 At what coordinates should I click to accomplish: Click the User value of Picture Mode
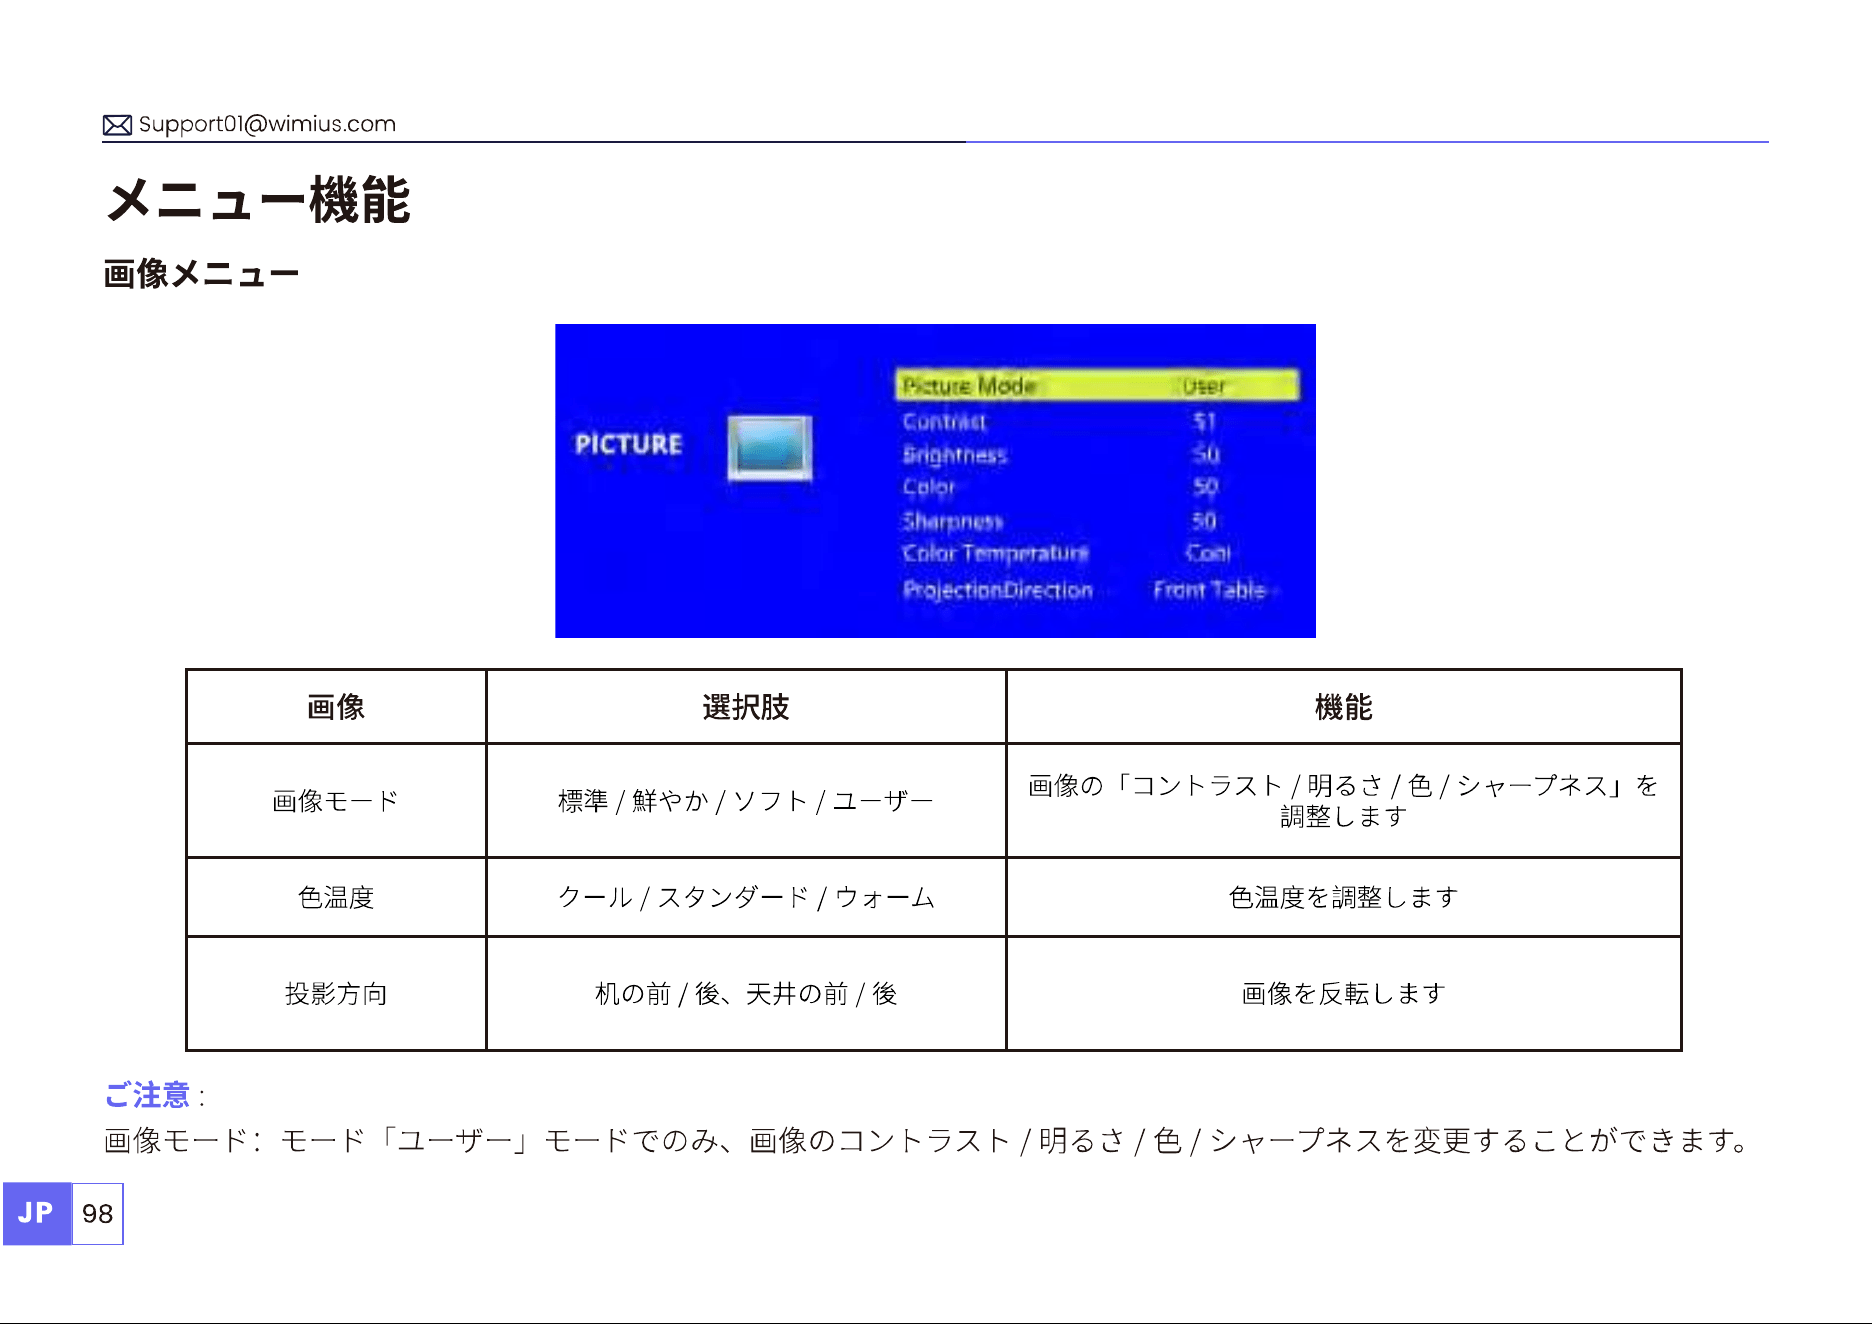pyautogui.click(x=1204, y=386)
